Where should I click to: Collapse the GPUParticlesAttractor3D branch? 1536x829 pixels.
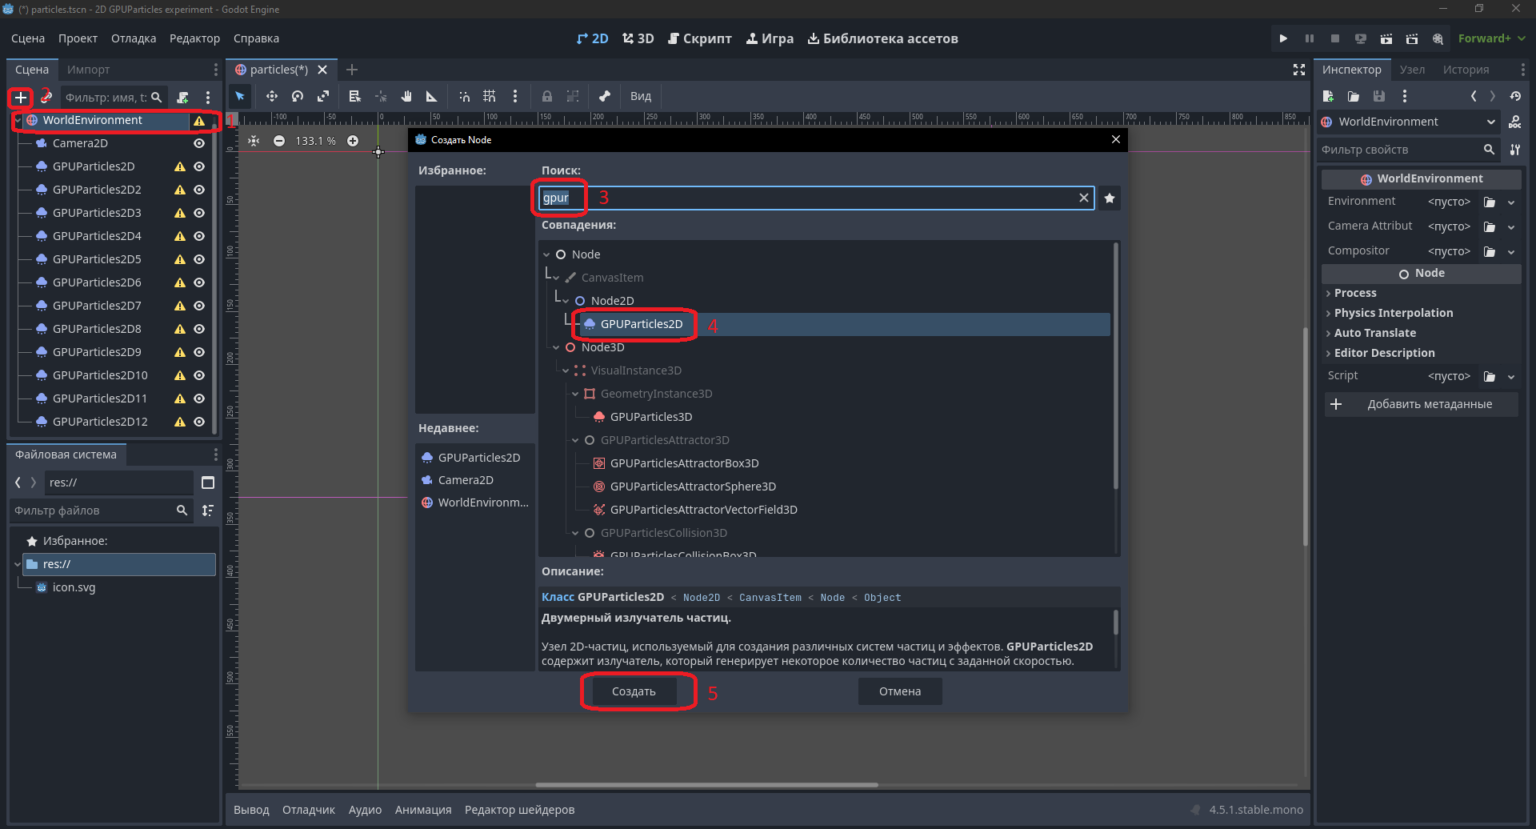(x=575, y=440)
